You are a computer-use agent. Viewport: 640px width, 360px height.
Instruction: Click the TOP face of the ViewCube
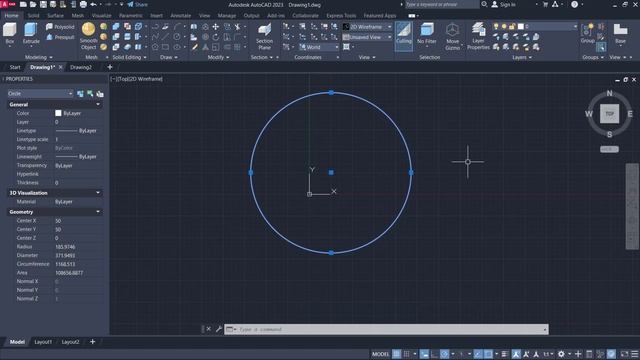(609, 114)
